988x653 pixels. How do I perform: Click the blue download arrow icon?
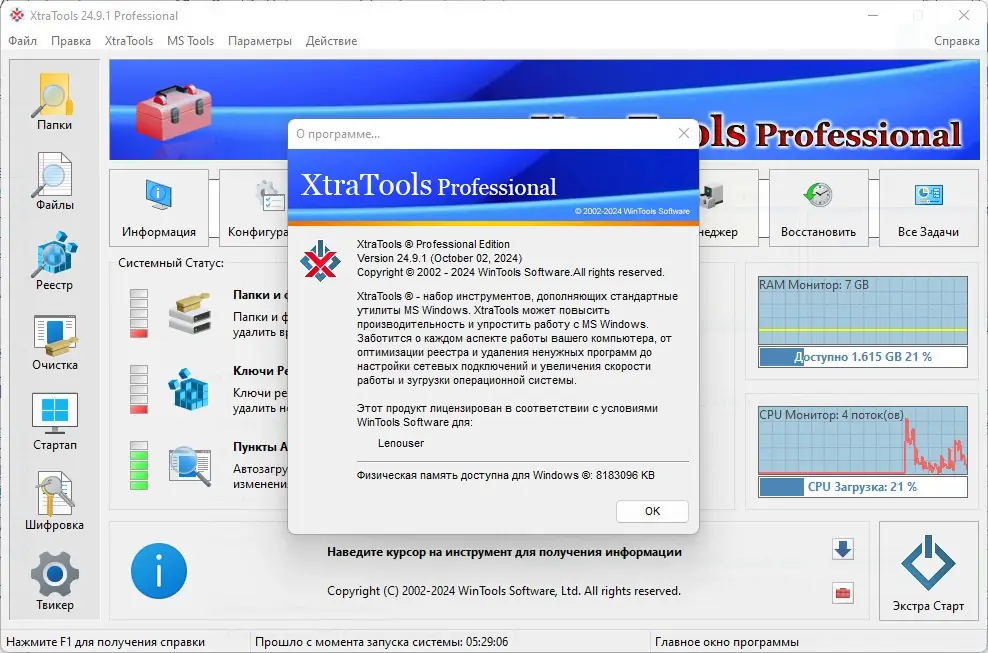[x=842, y=549]
